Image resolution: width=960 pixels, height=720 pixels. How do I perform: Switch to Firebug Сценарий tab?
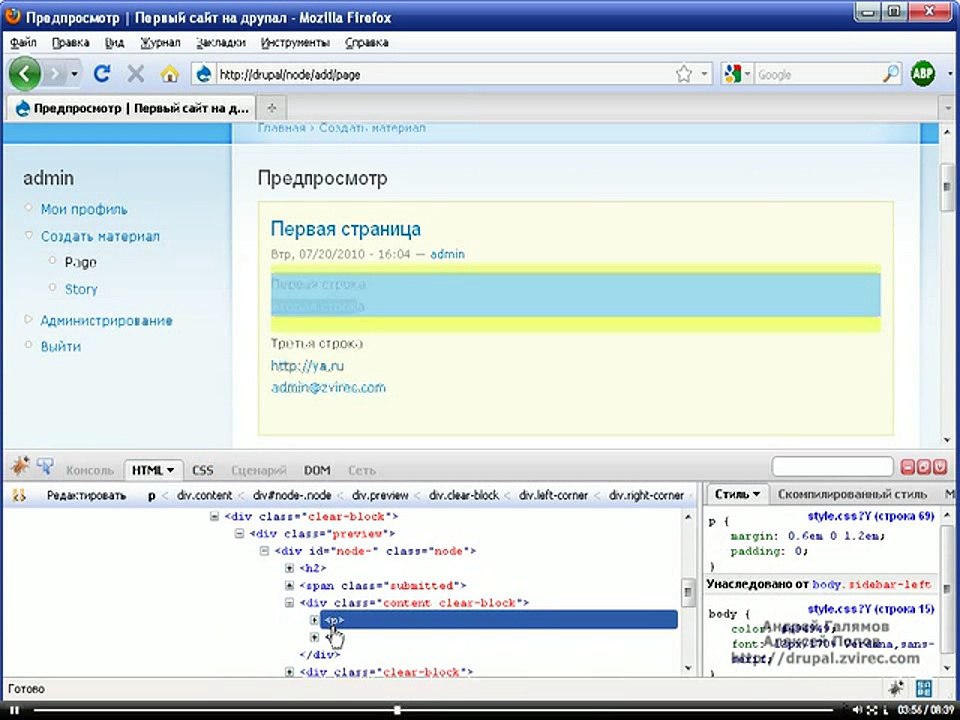(x=259, y=470)
